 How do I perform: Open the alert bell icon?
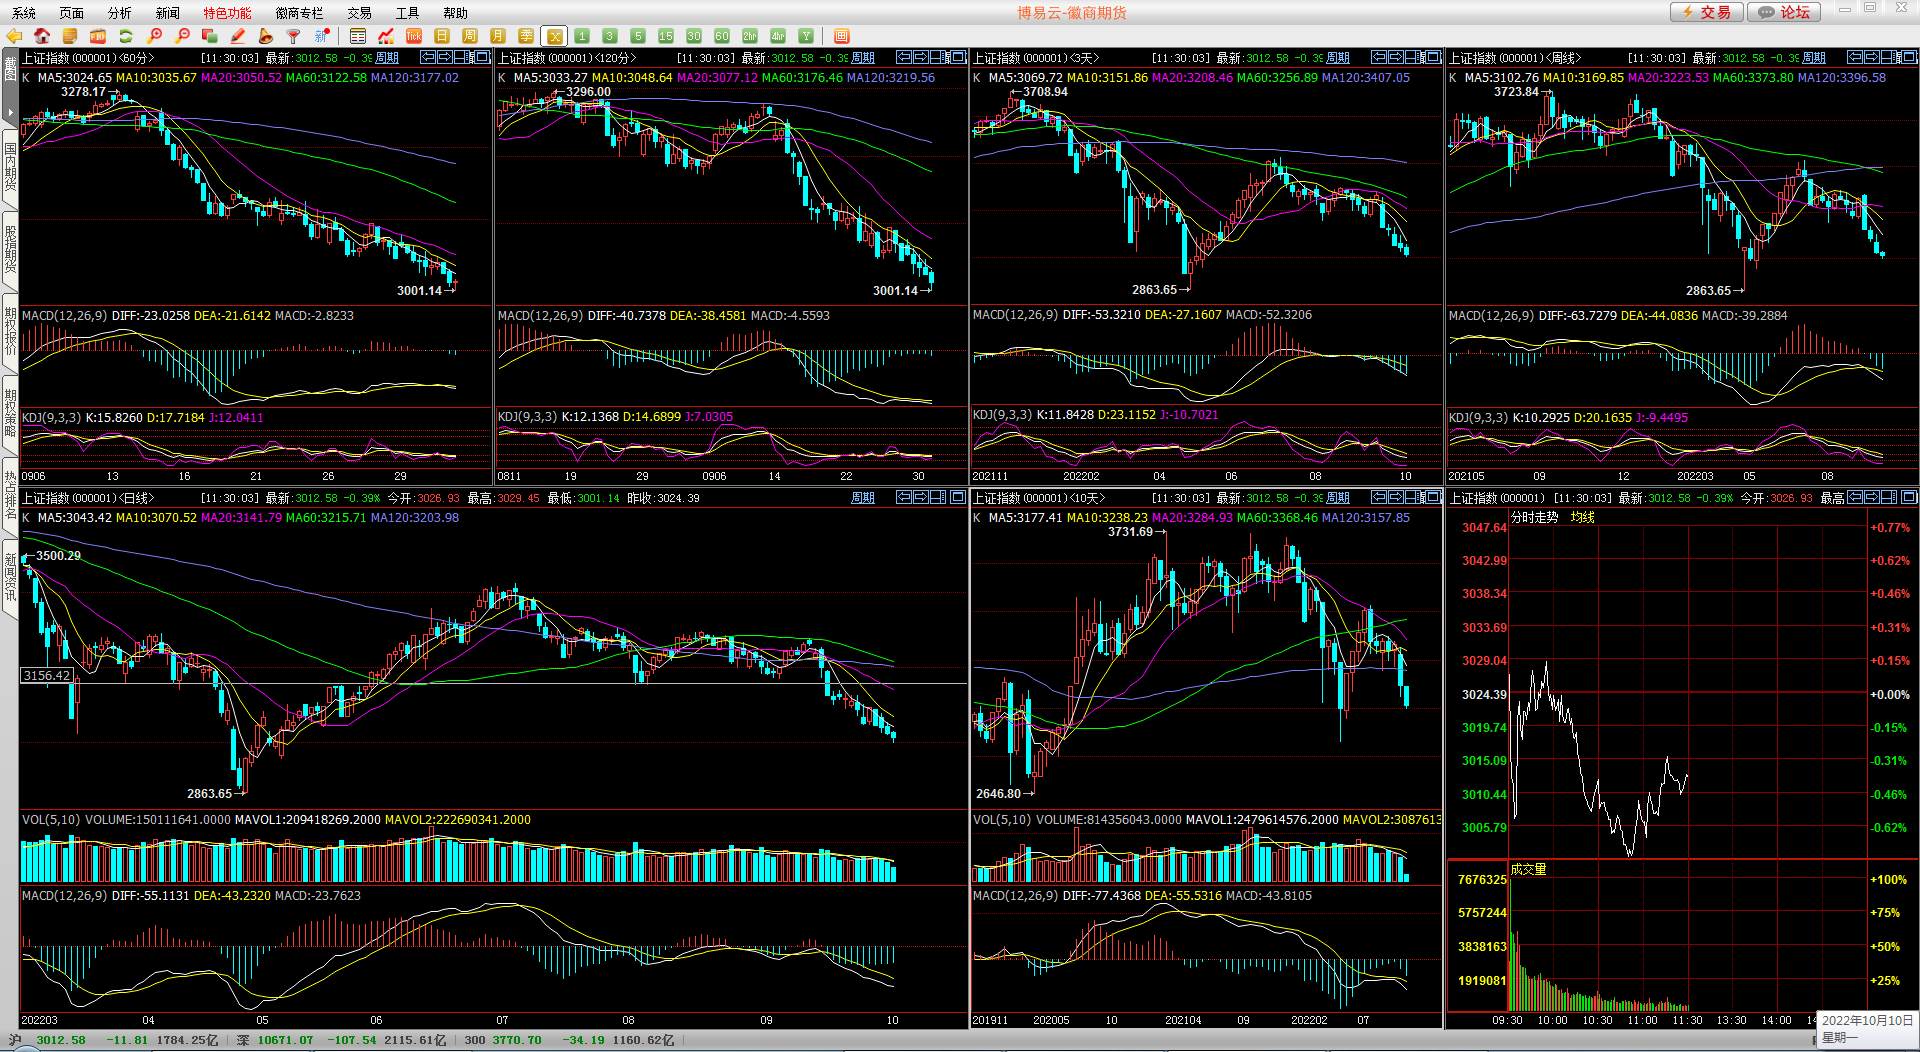click(266, 36)
